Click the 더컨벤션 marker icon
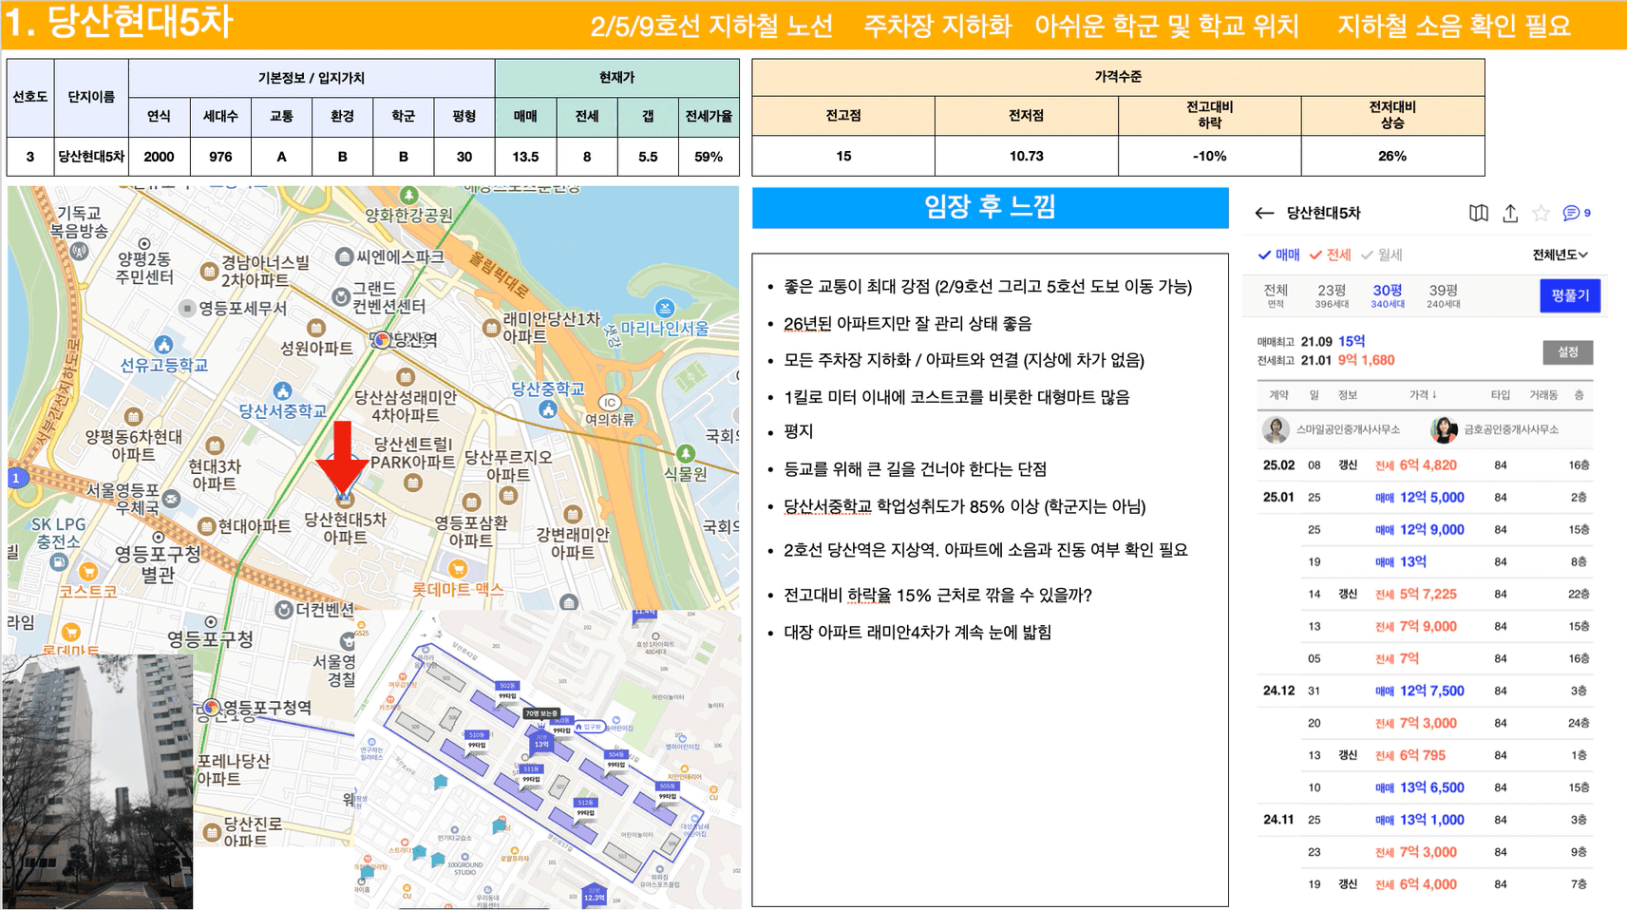The image size is (1627, 910). coord(284,609)
